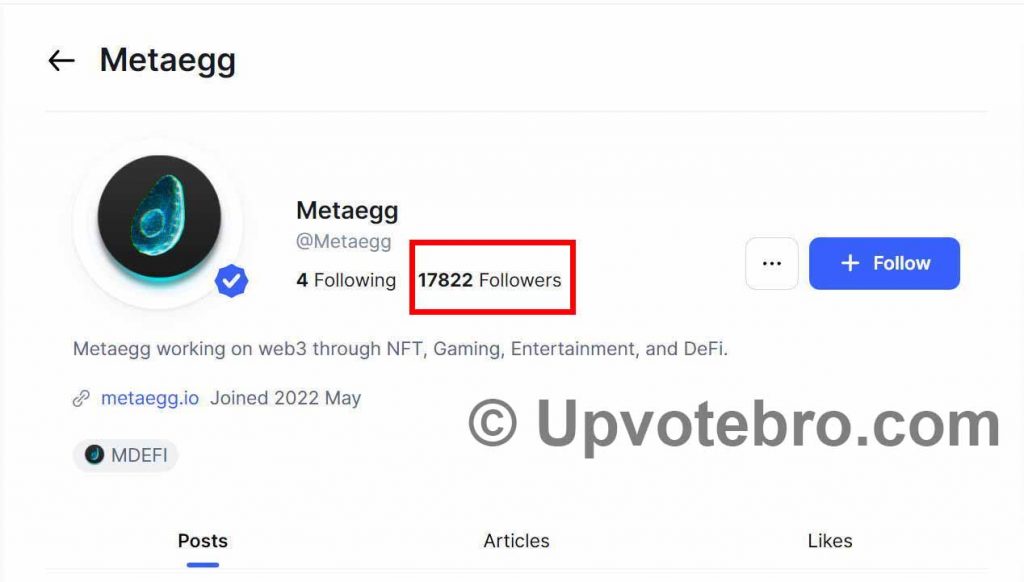Switch to the Articles tab
Image resolution: width=1024 pixels, height=582 pixels.
click(x=516, y=541)
